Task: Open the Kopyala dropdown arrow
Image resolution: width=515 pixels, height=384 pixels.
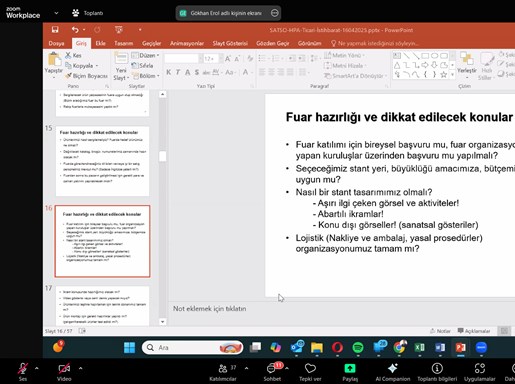Action: click(x=97, y=66)
